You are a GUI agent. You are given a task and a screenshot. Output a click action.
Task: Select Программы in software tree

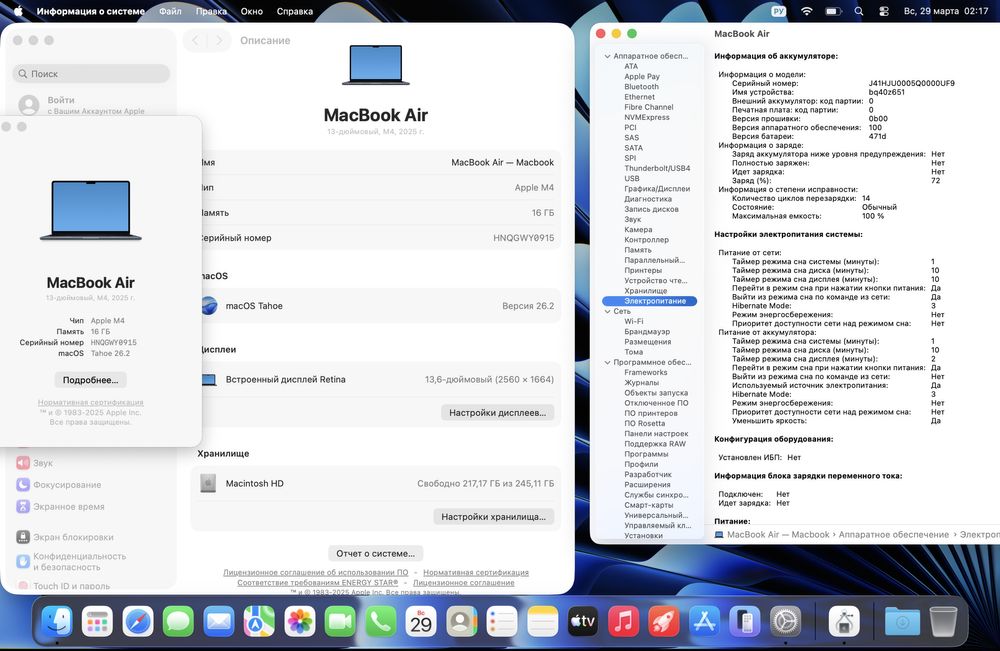pyautogui.click(x=646, y=454)
